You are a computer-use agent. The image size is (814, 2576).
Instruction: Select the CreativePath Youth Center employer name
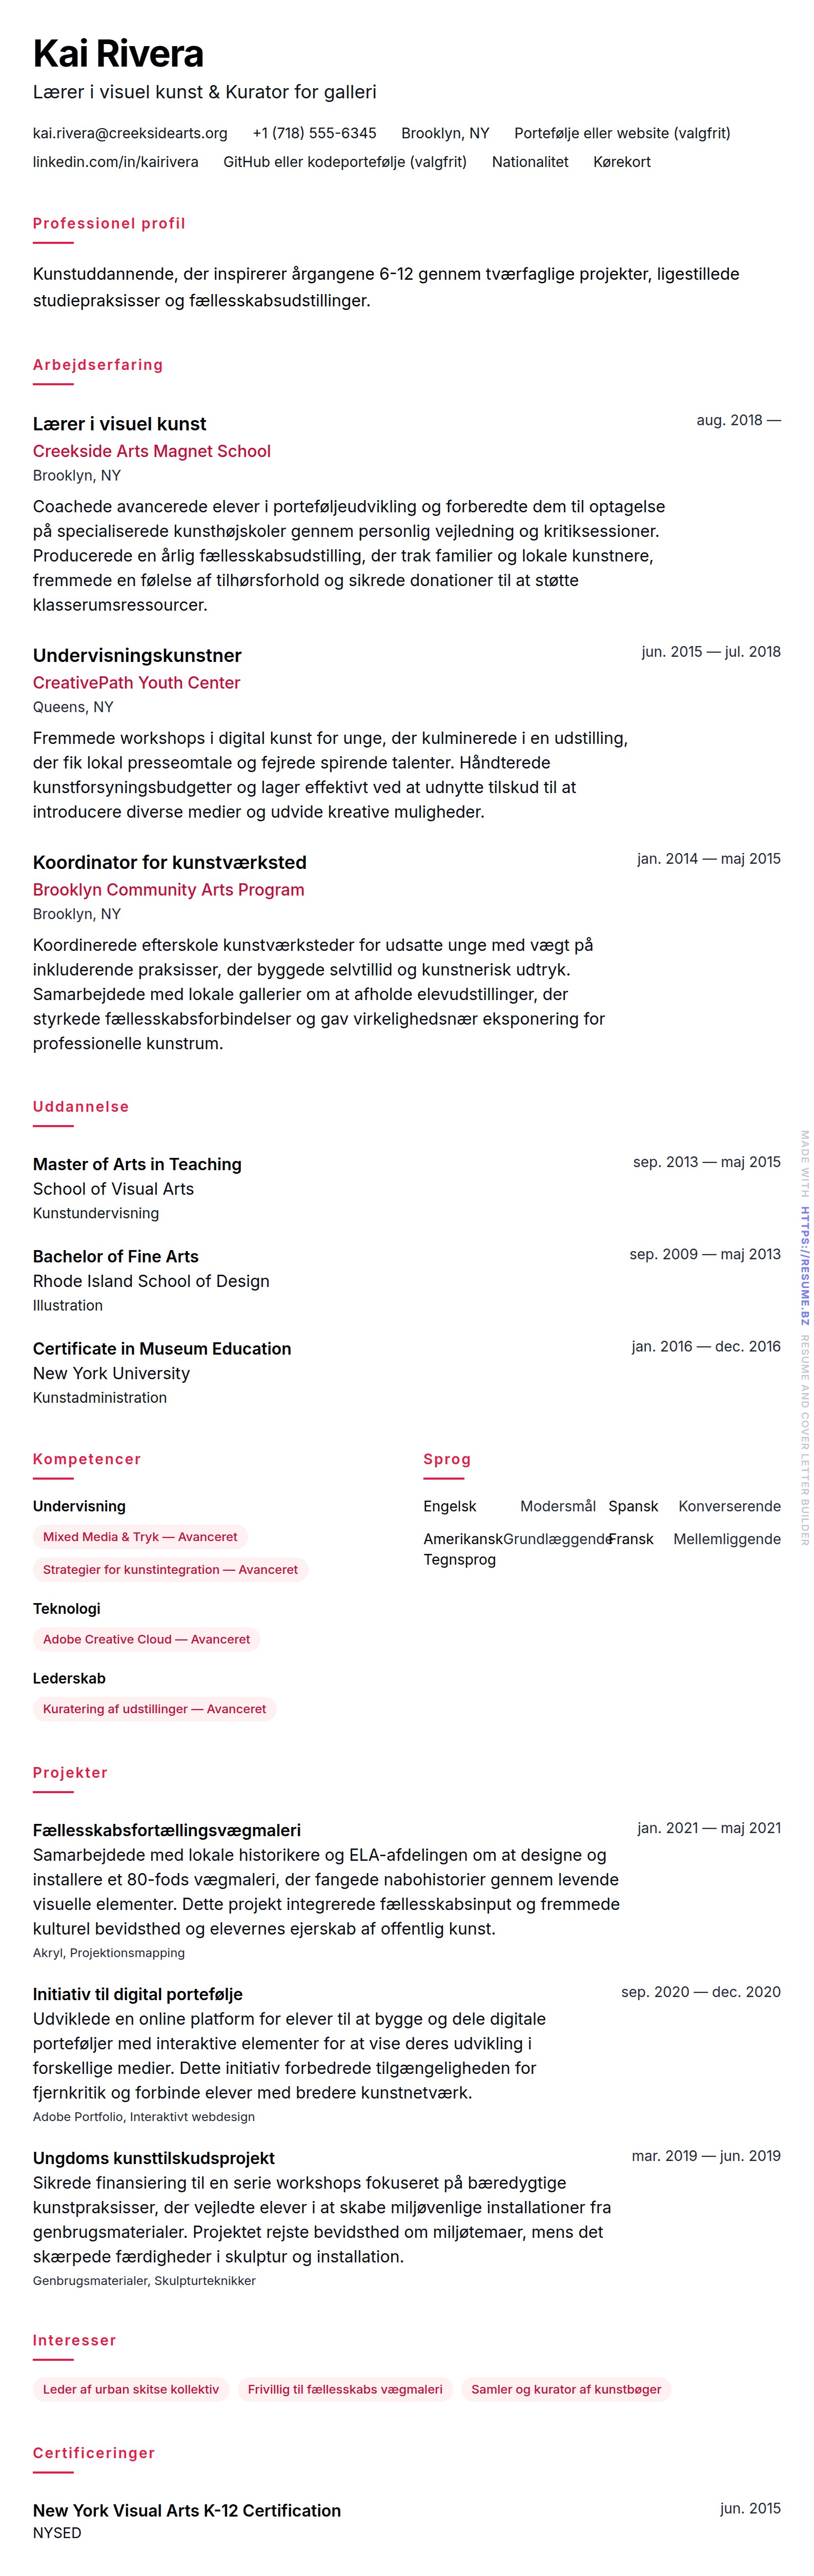[x=136, y=683]
